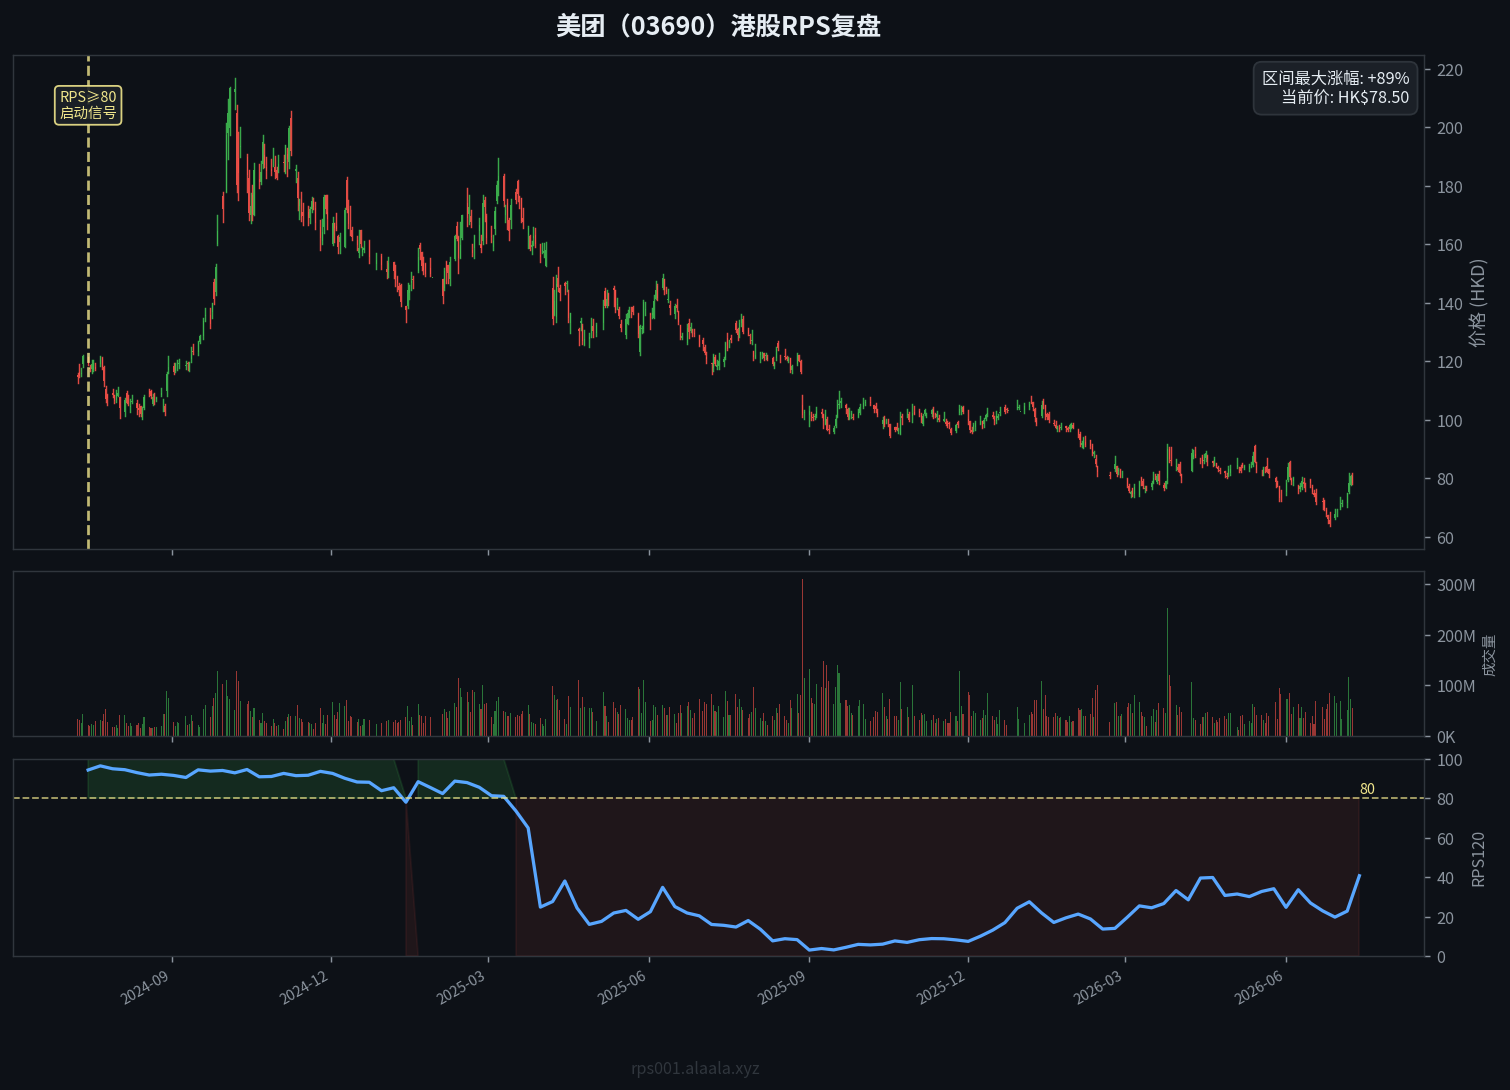Click the yellow 80 threshold label
The height and width of the screenshot is (1090, 1510).
pos(1367,789)
